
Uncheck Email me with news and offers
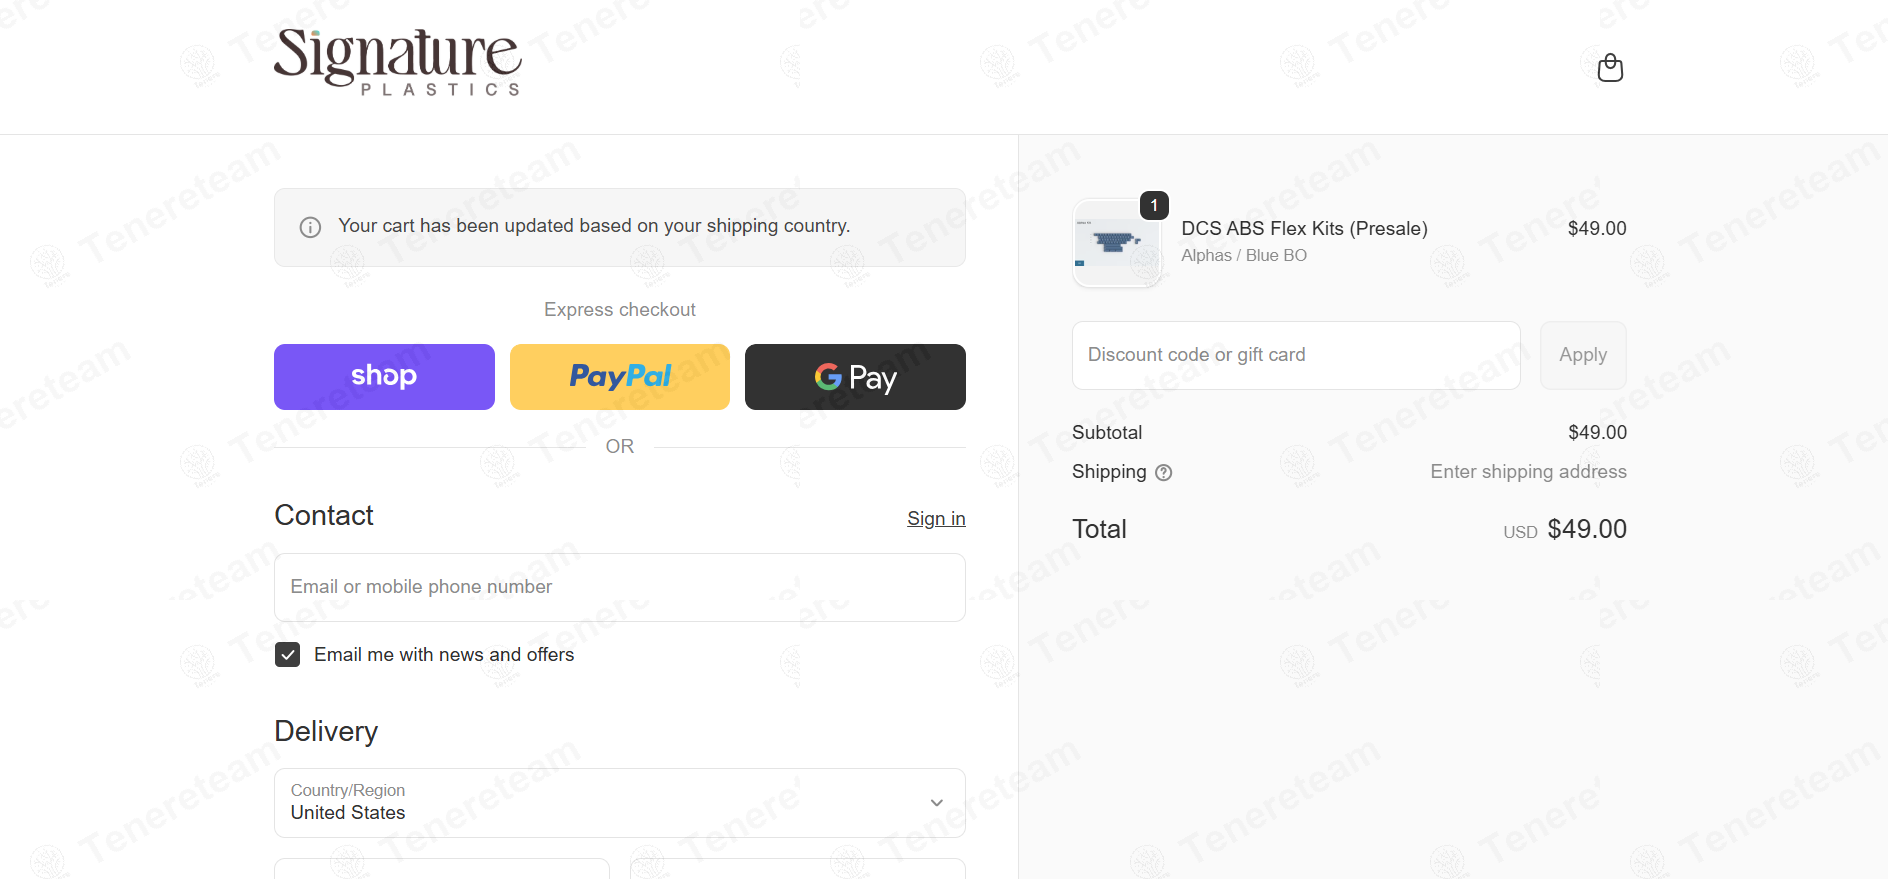287,655
